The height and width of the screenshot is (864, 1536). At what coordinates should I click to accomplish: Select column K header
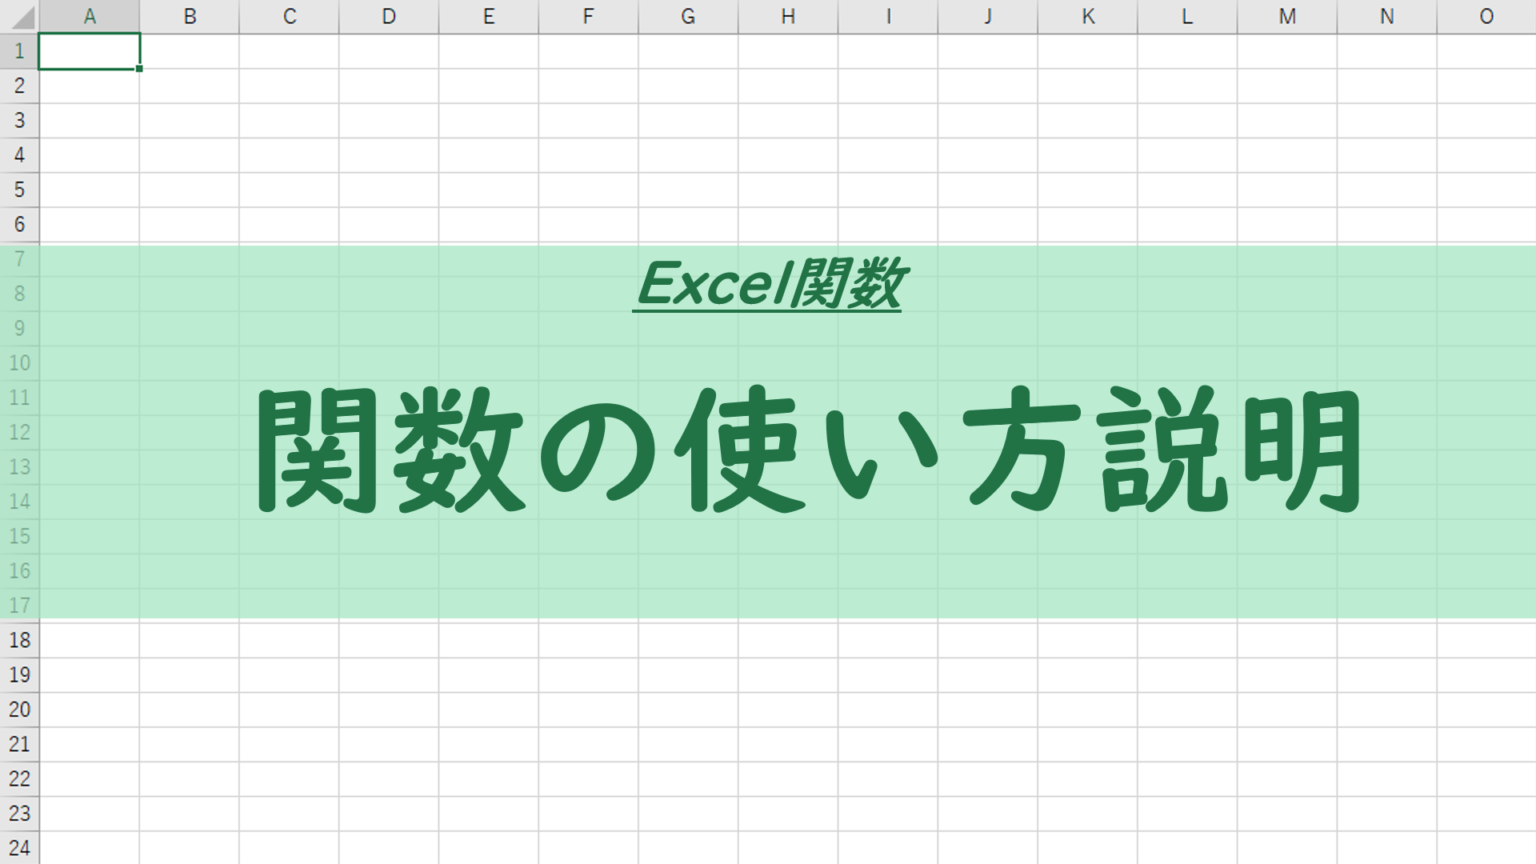(x=1088, y=17)
